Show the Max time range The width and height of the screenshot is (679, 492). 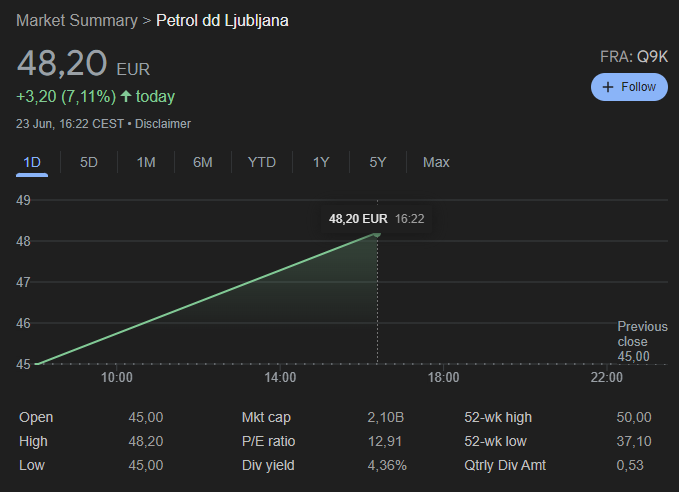tap(436, 162)
